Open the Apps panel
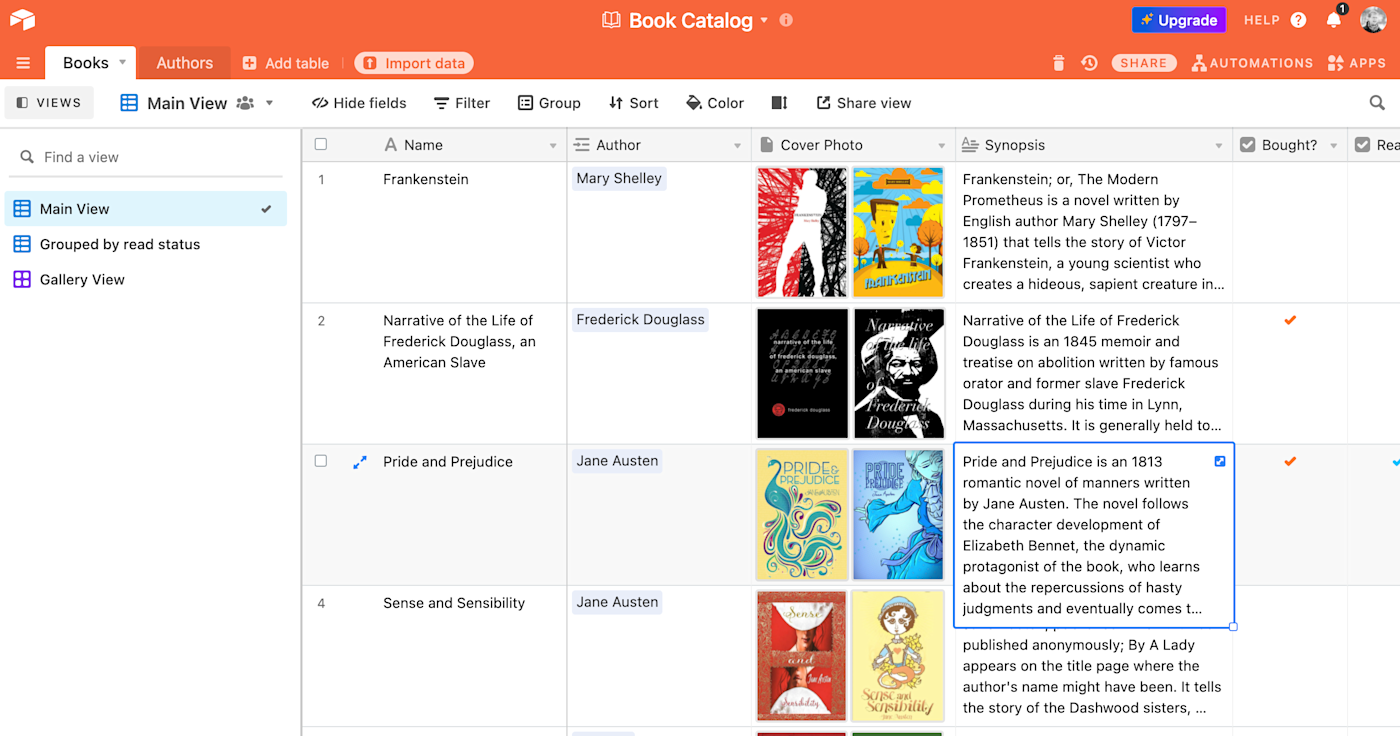This screenshot has width=1400, height=736. [1357, 63]
